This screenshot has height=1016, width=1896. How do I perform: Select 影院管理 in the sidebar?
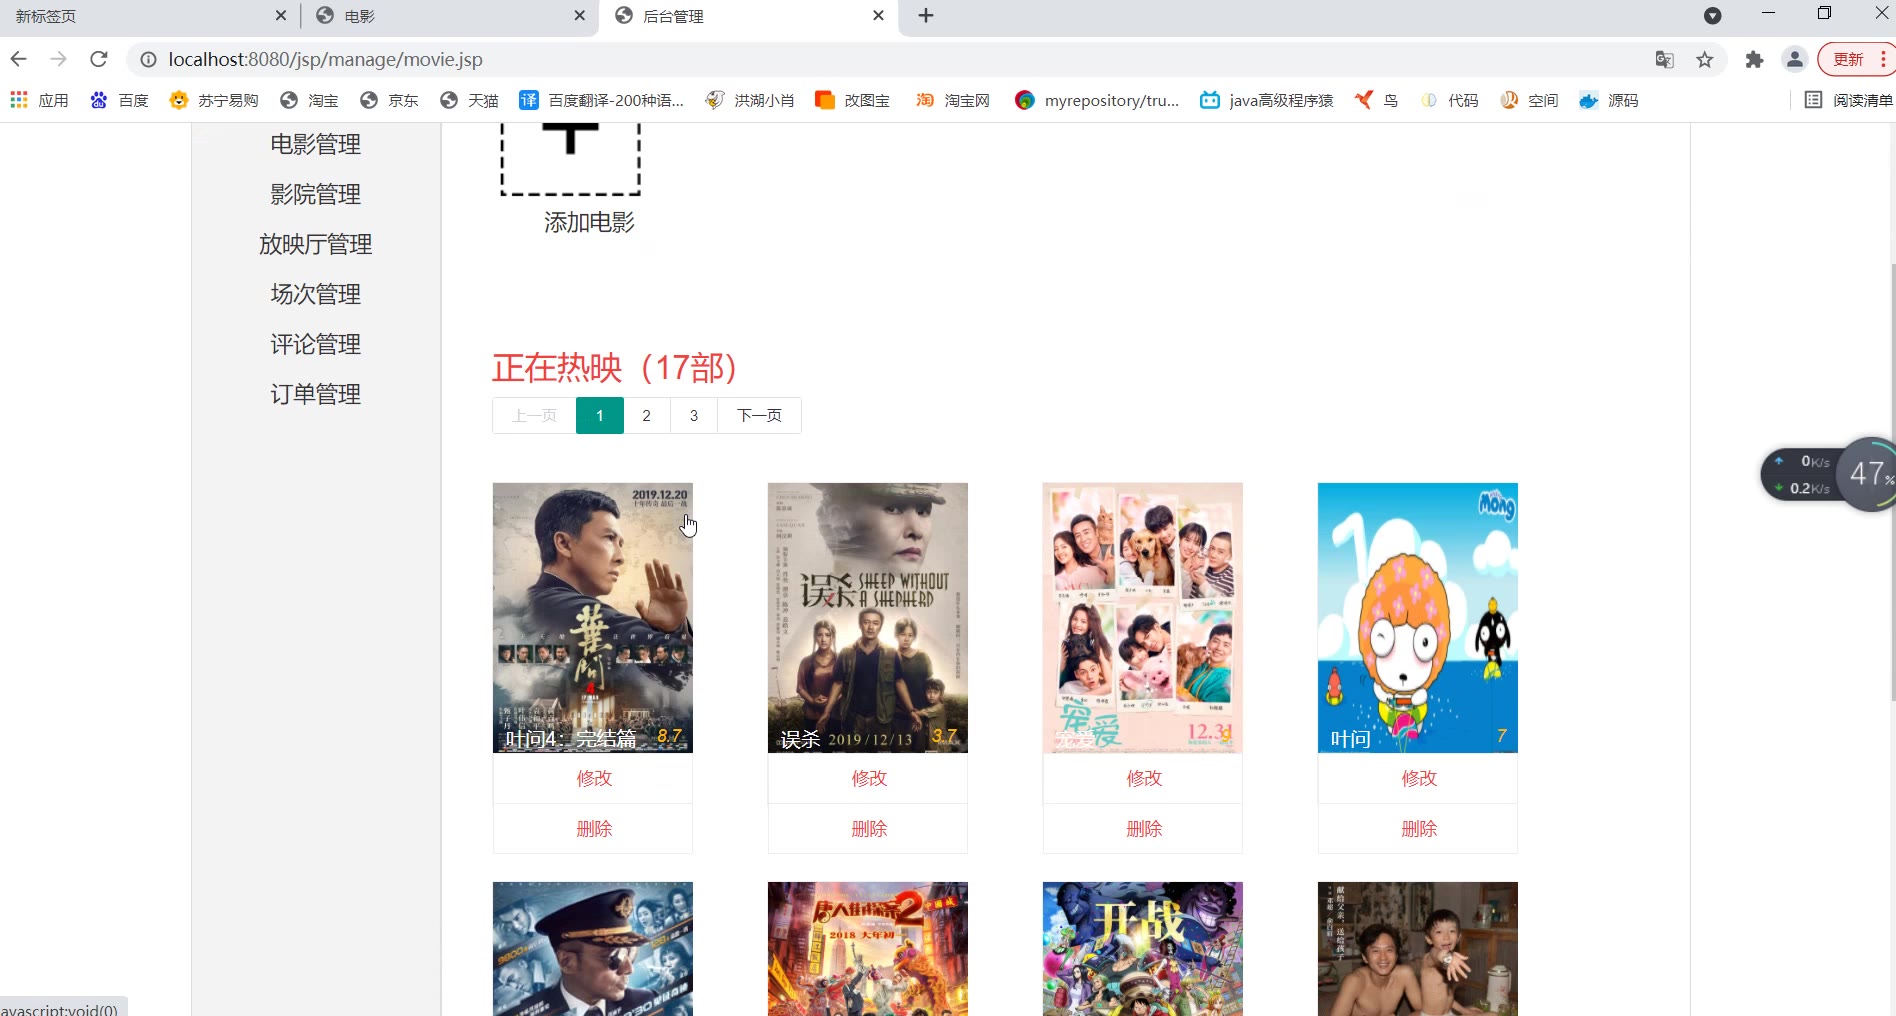pyautogui.click(x=315, y=194)
